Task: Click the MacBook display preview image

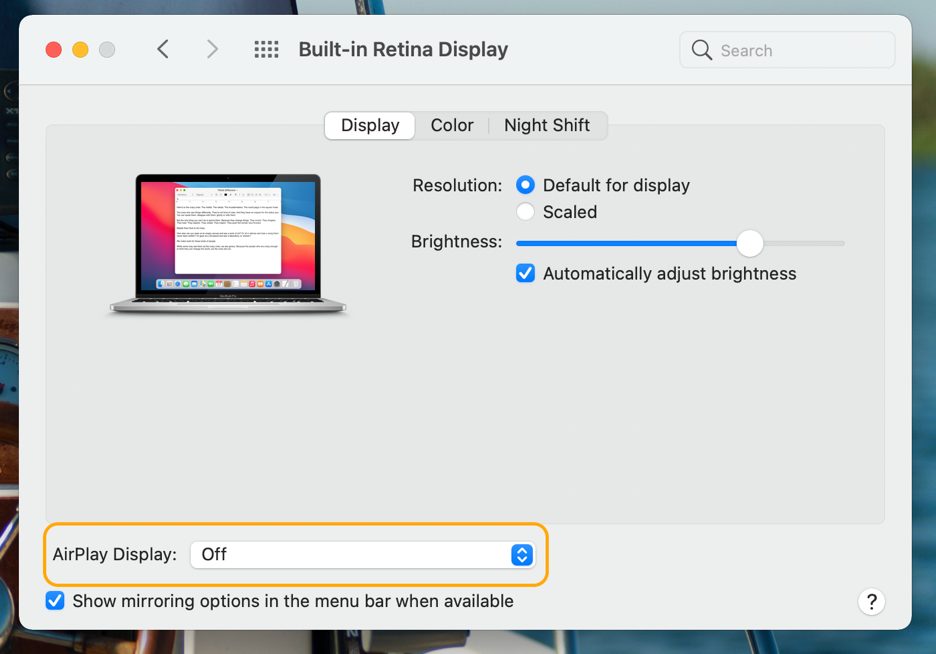Action: coord(228,244)
